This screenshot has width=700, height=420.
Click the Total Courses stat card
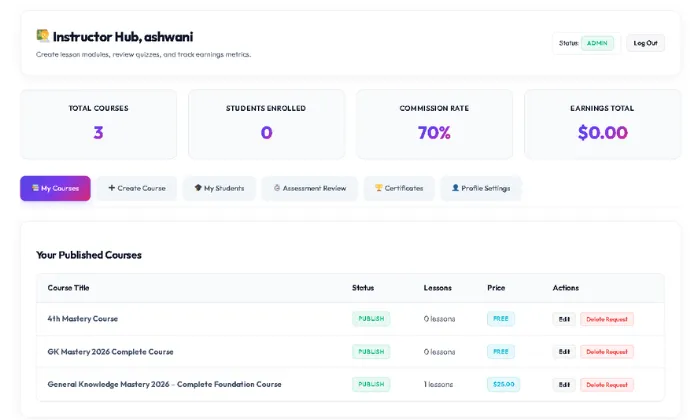tap(99, 124)
